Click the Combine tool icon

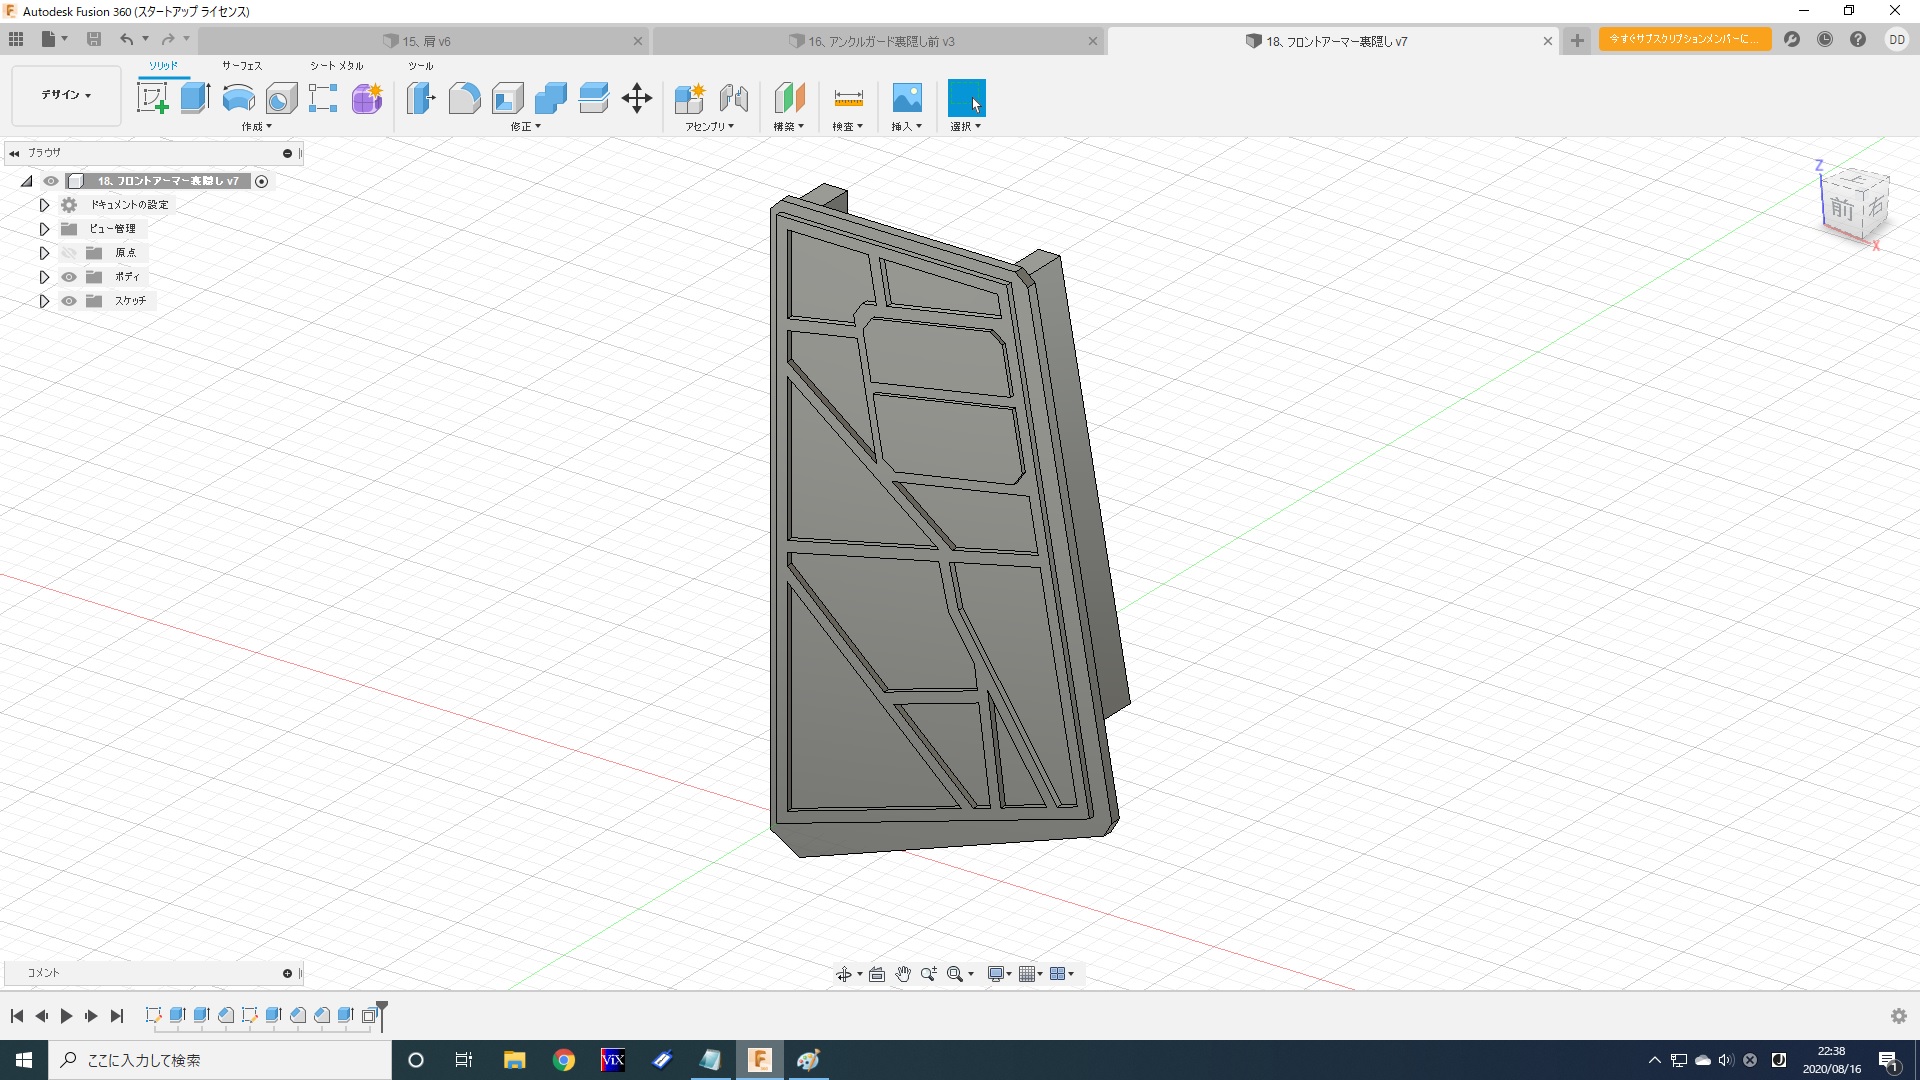pos(551,98)
